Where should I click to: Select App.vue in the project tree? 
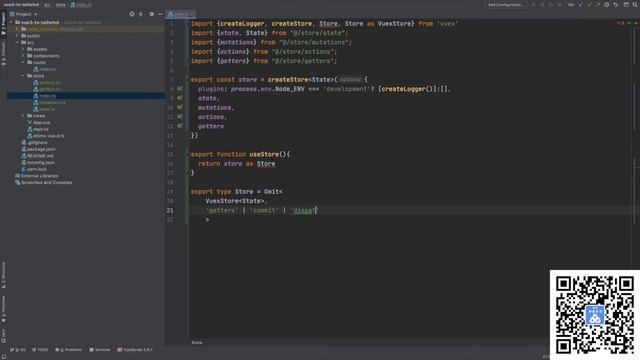pos(39,122)
